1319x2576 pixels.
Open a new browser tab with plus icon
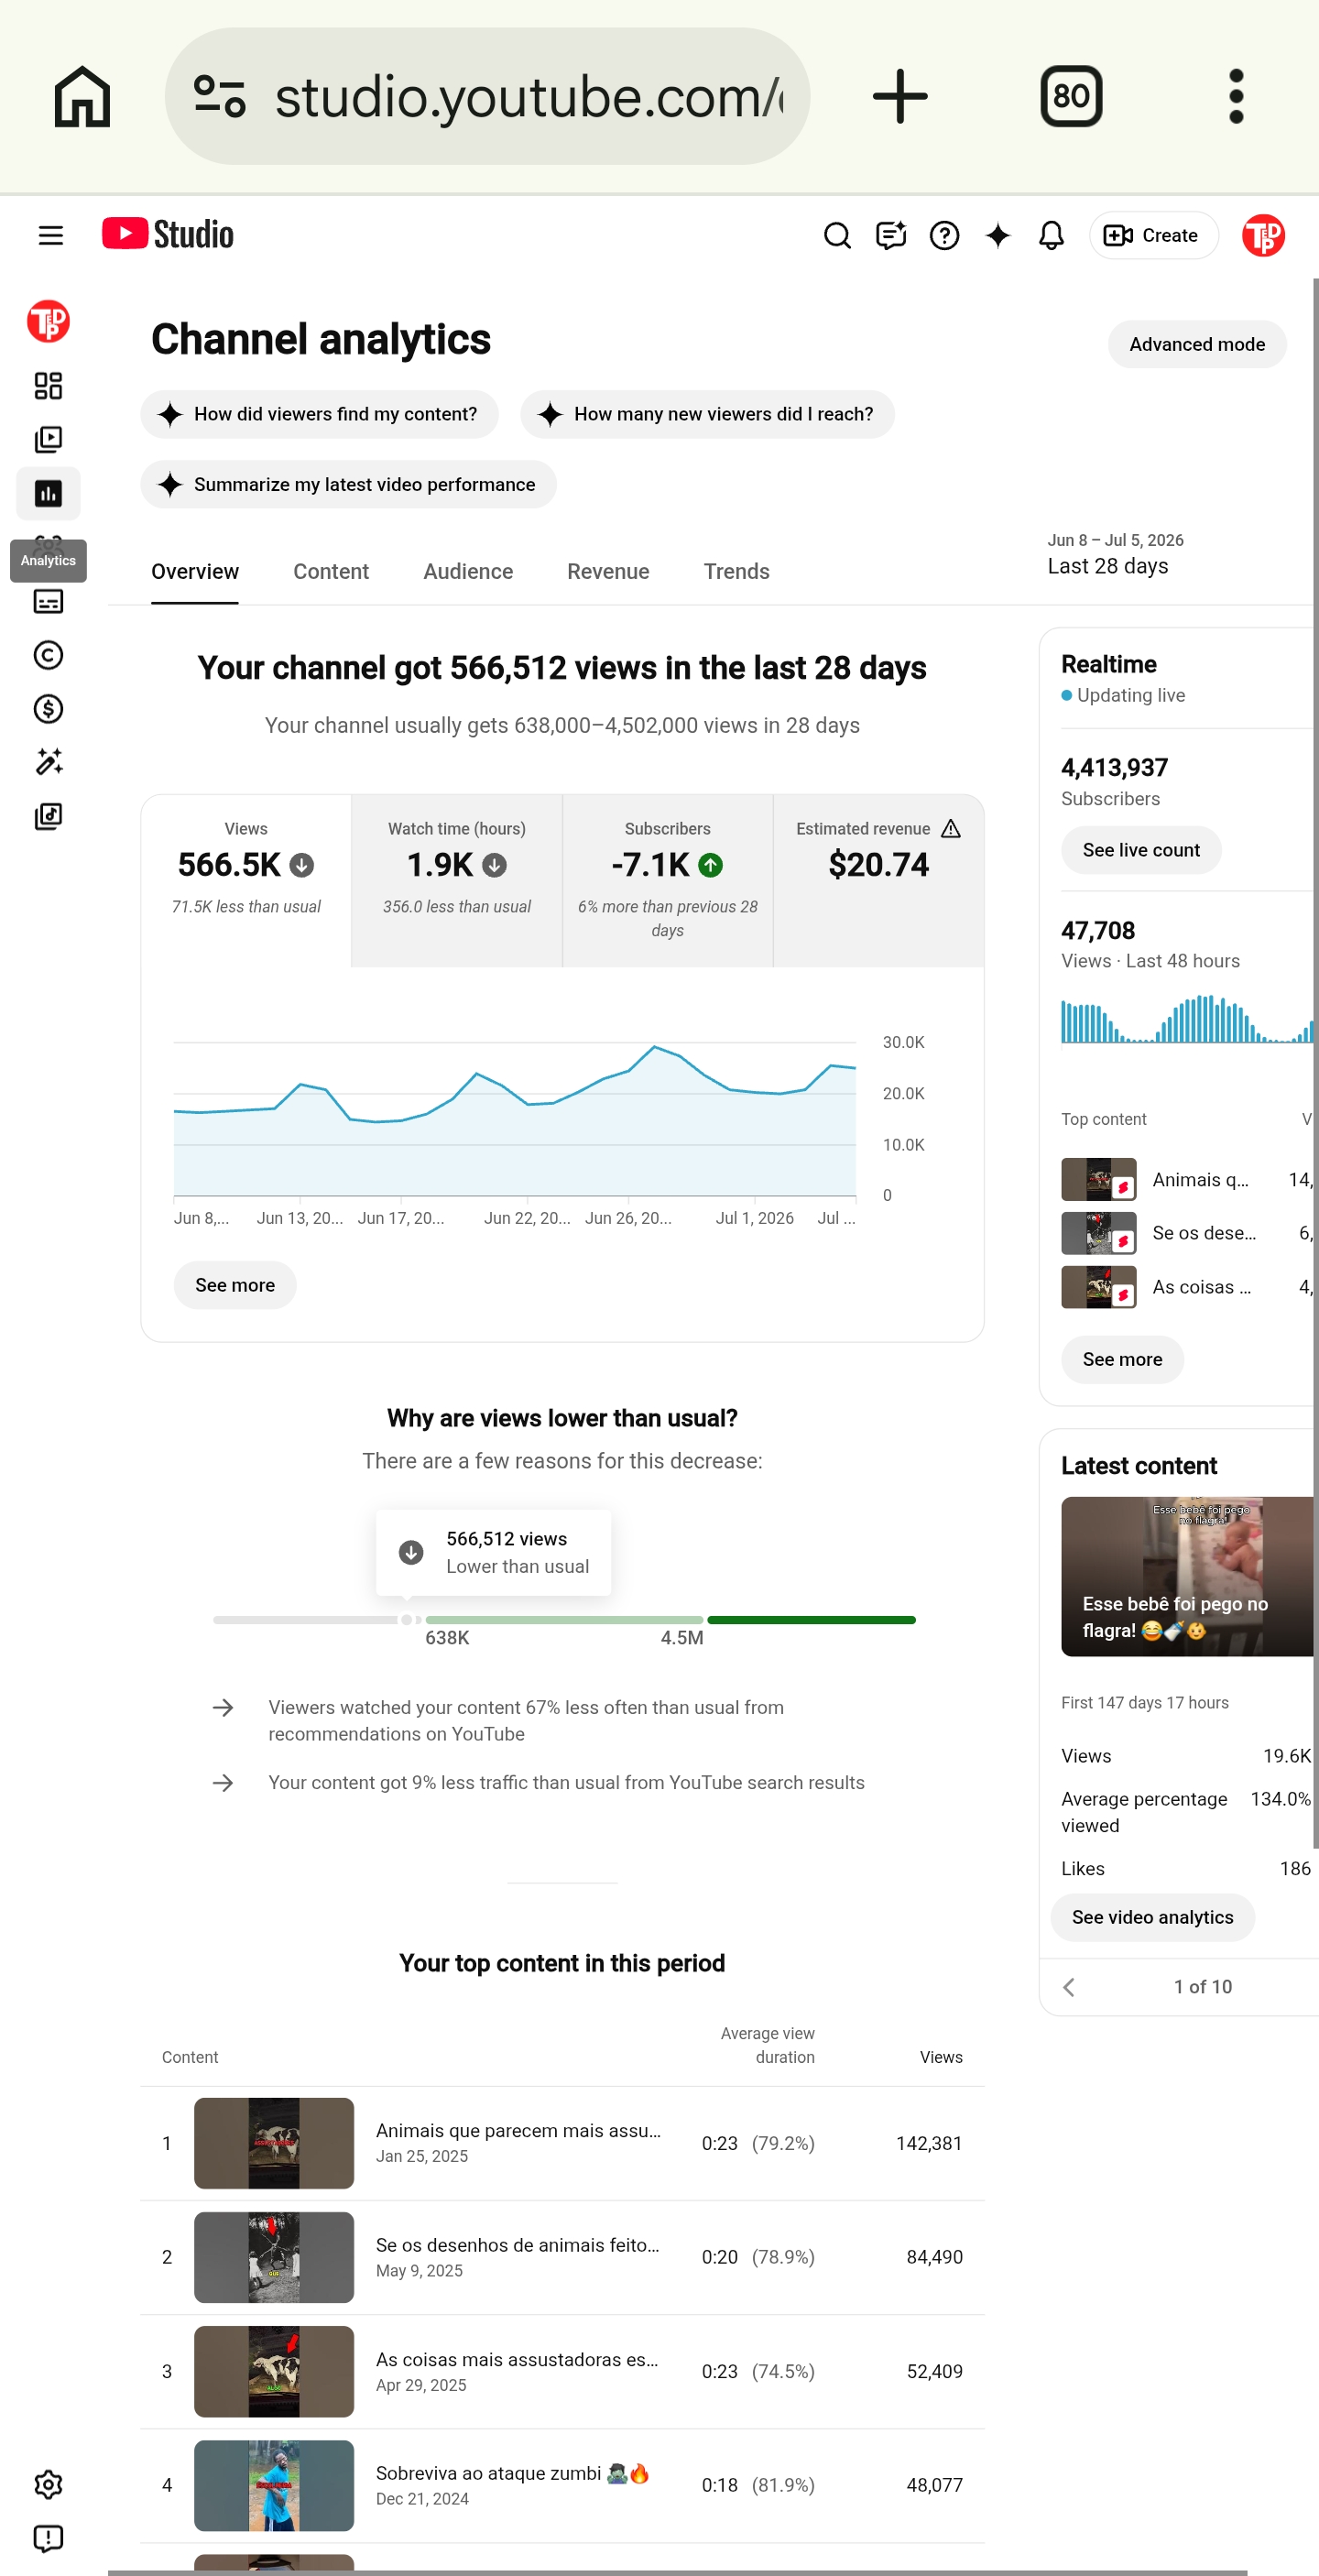(x=900, y=97)
